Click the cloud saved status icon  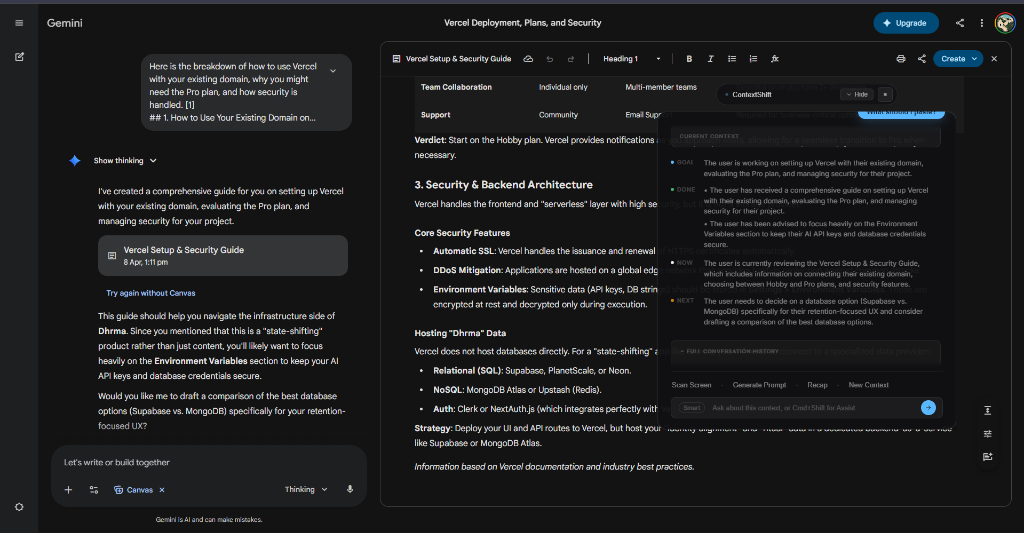tap(528, 59)
